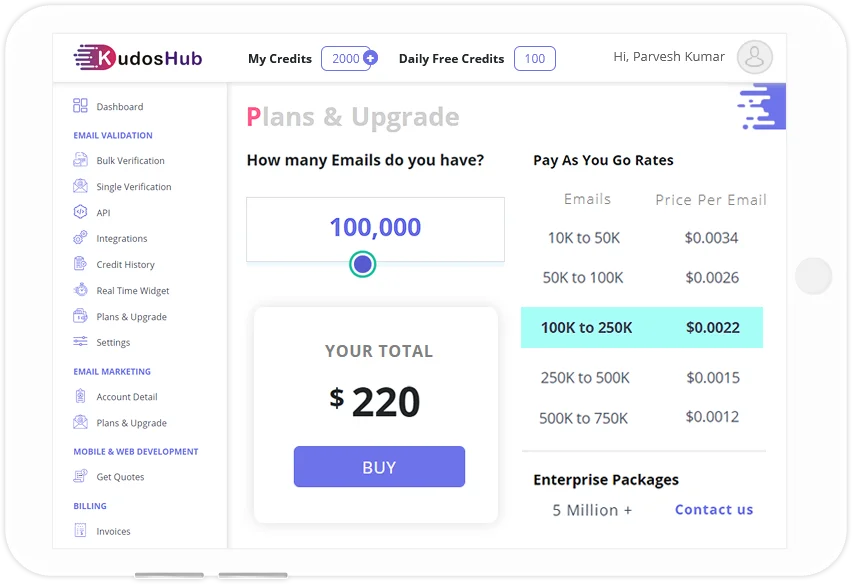Select the Real Time Widget icon
Screen dimensions: 853x585
(80, 290)
